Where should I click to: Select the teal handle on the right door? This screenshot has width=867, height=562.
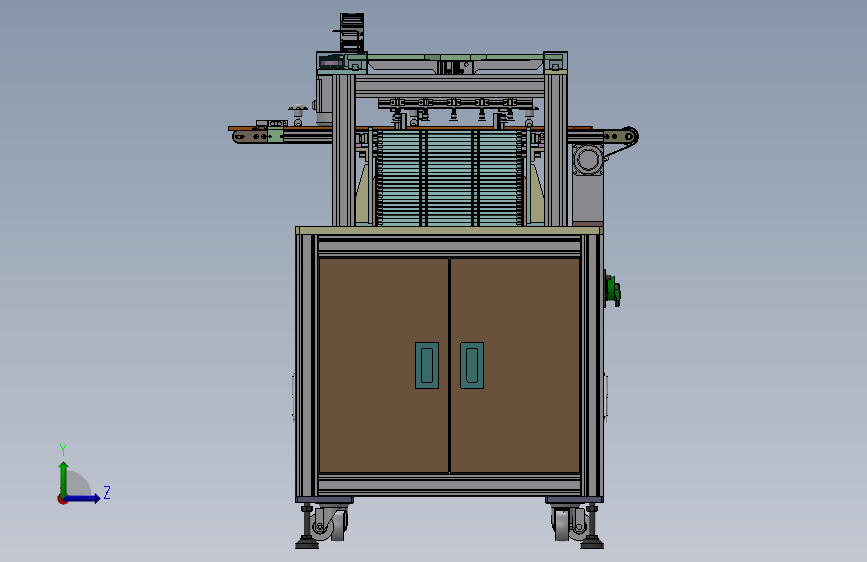tap(472, 365)
